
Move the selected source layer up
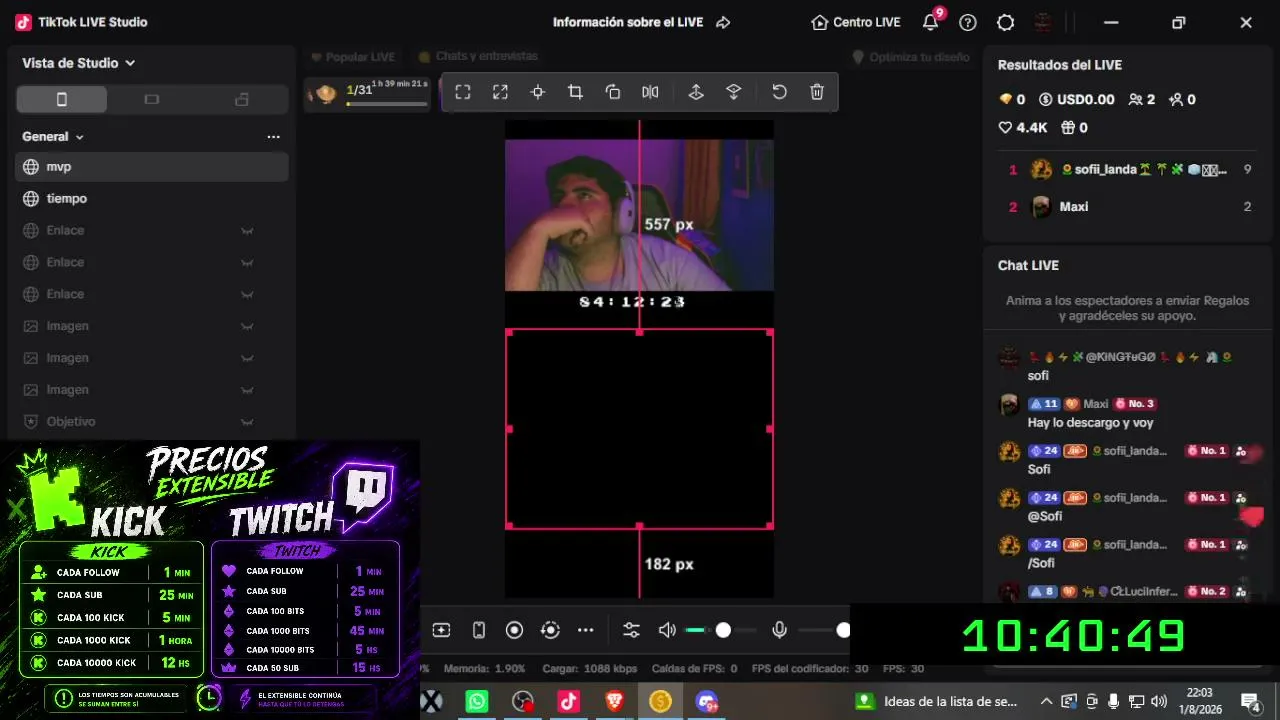pos(696,92)
